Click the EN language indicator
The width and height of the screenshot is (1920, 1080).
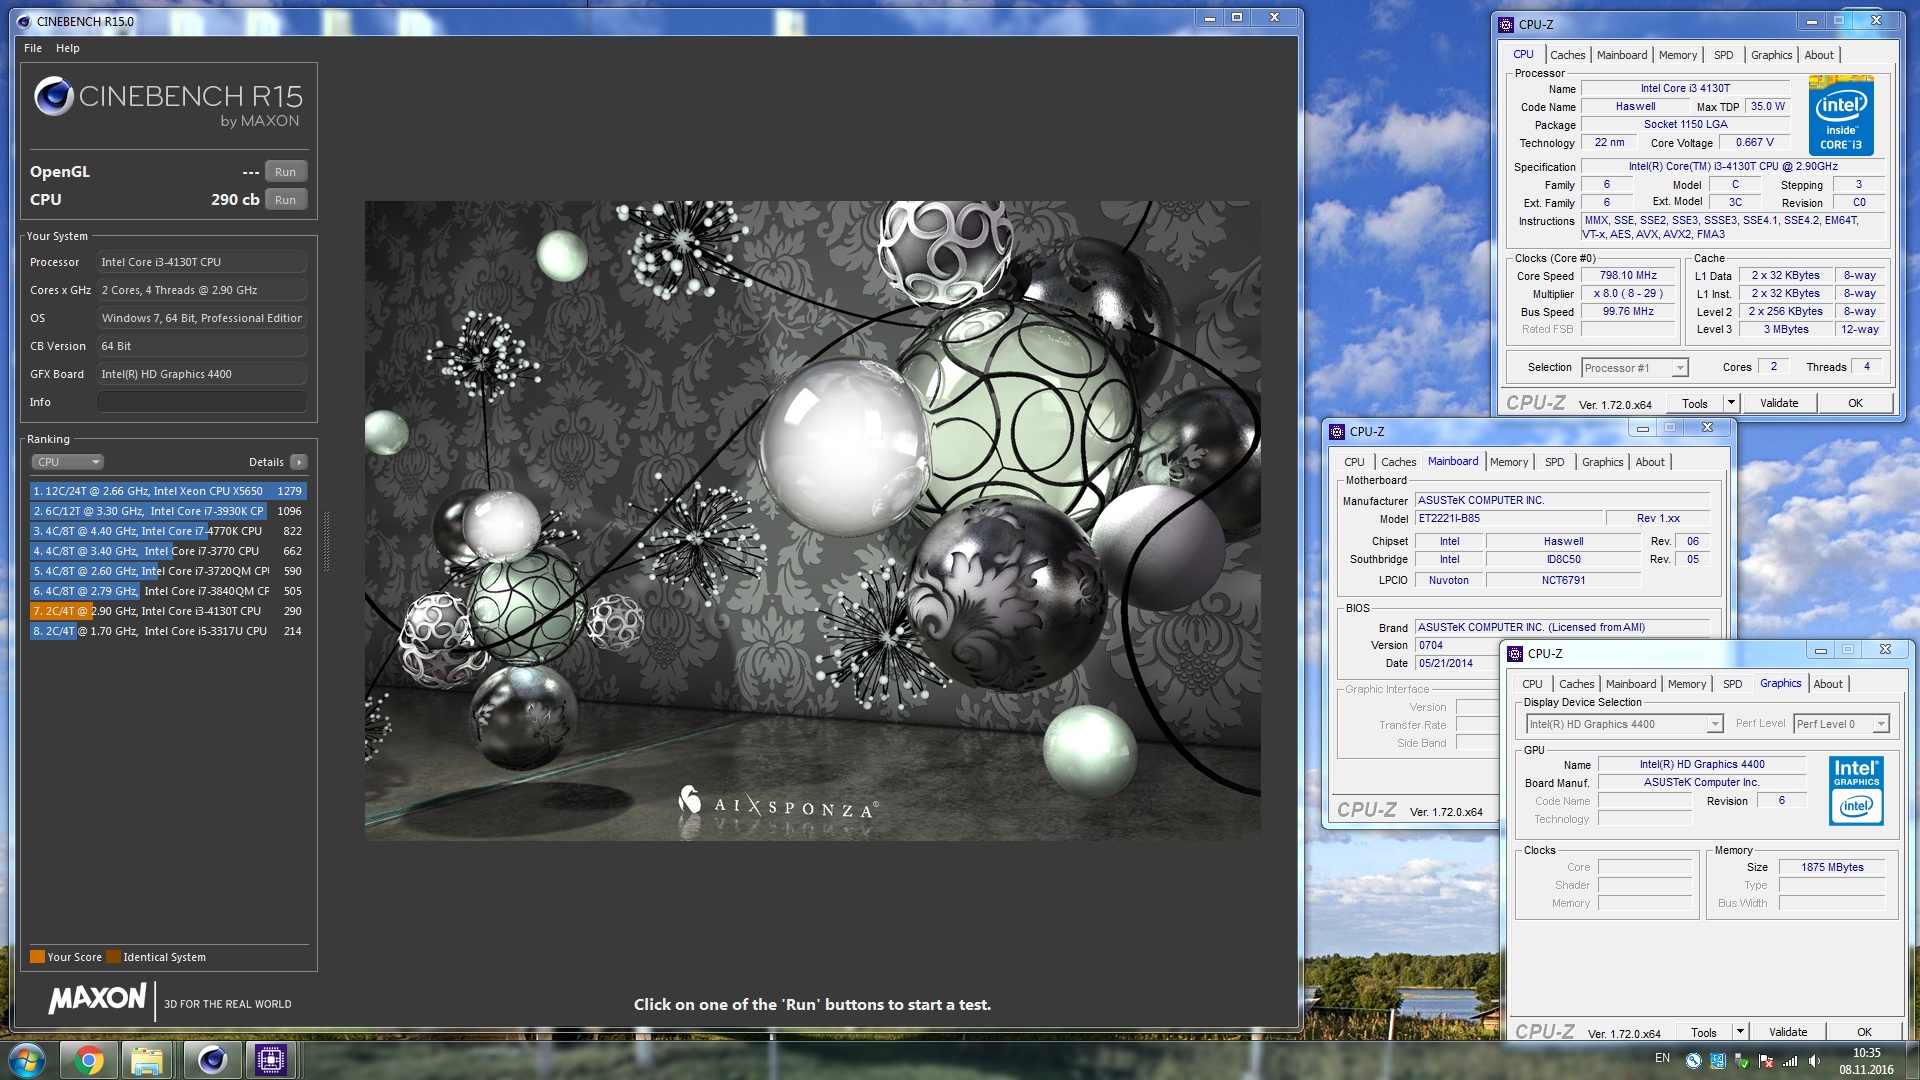[1662, 1058]
